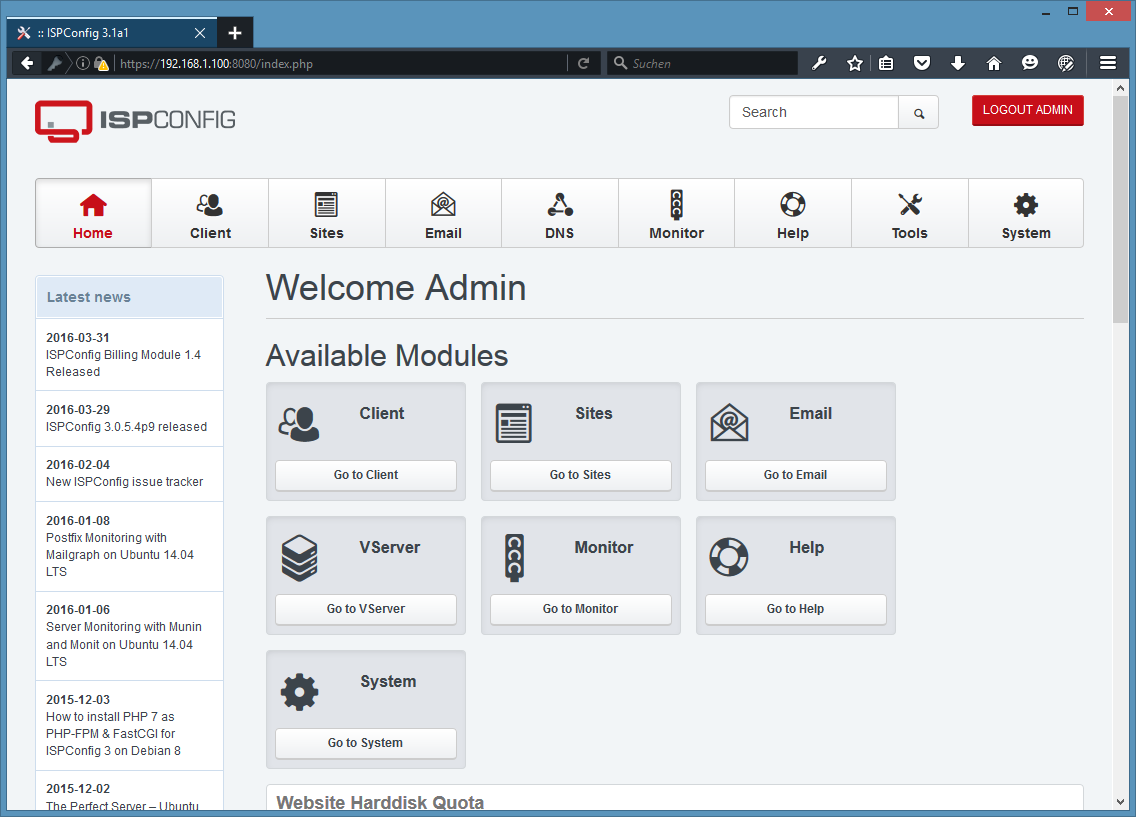Close the ISPConfig 3.1a1 tab

tap(200, 33)
